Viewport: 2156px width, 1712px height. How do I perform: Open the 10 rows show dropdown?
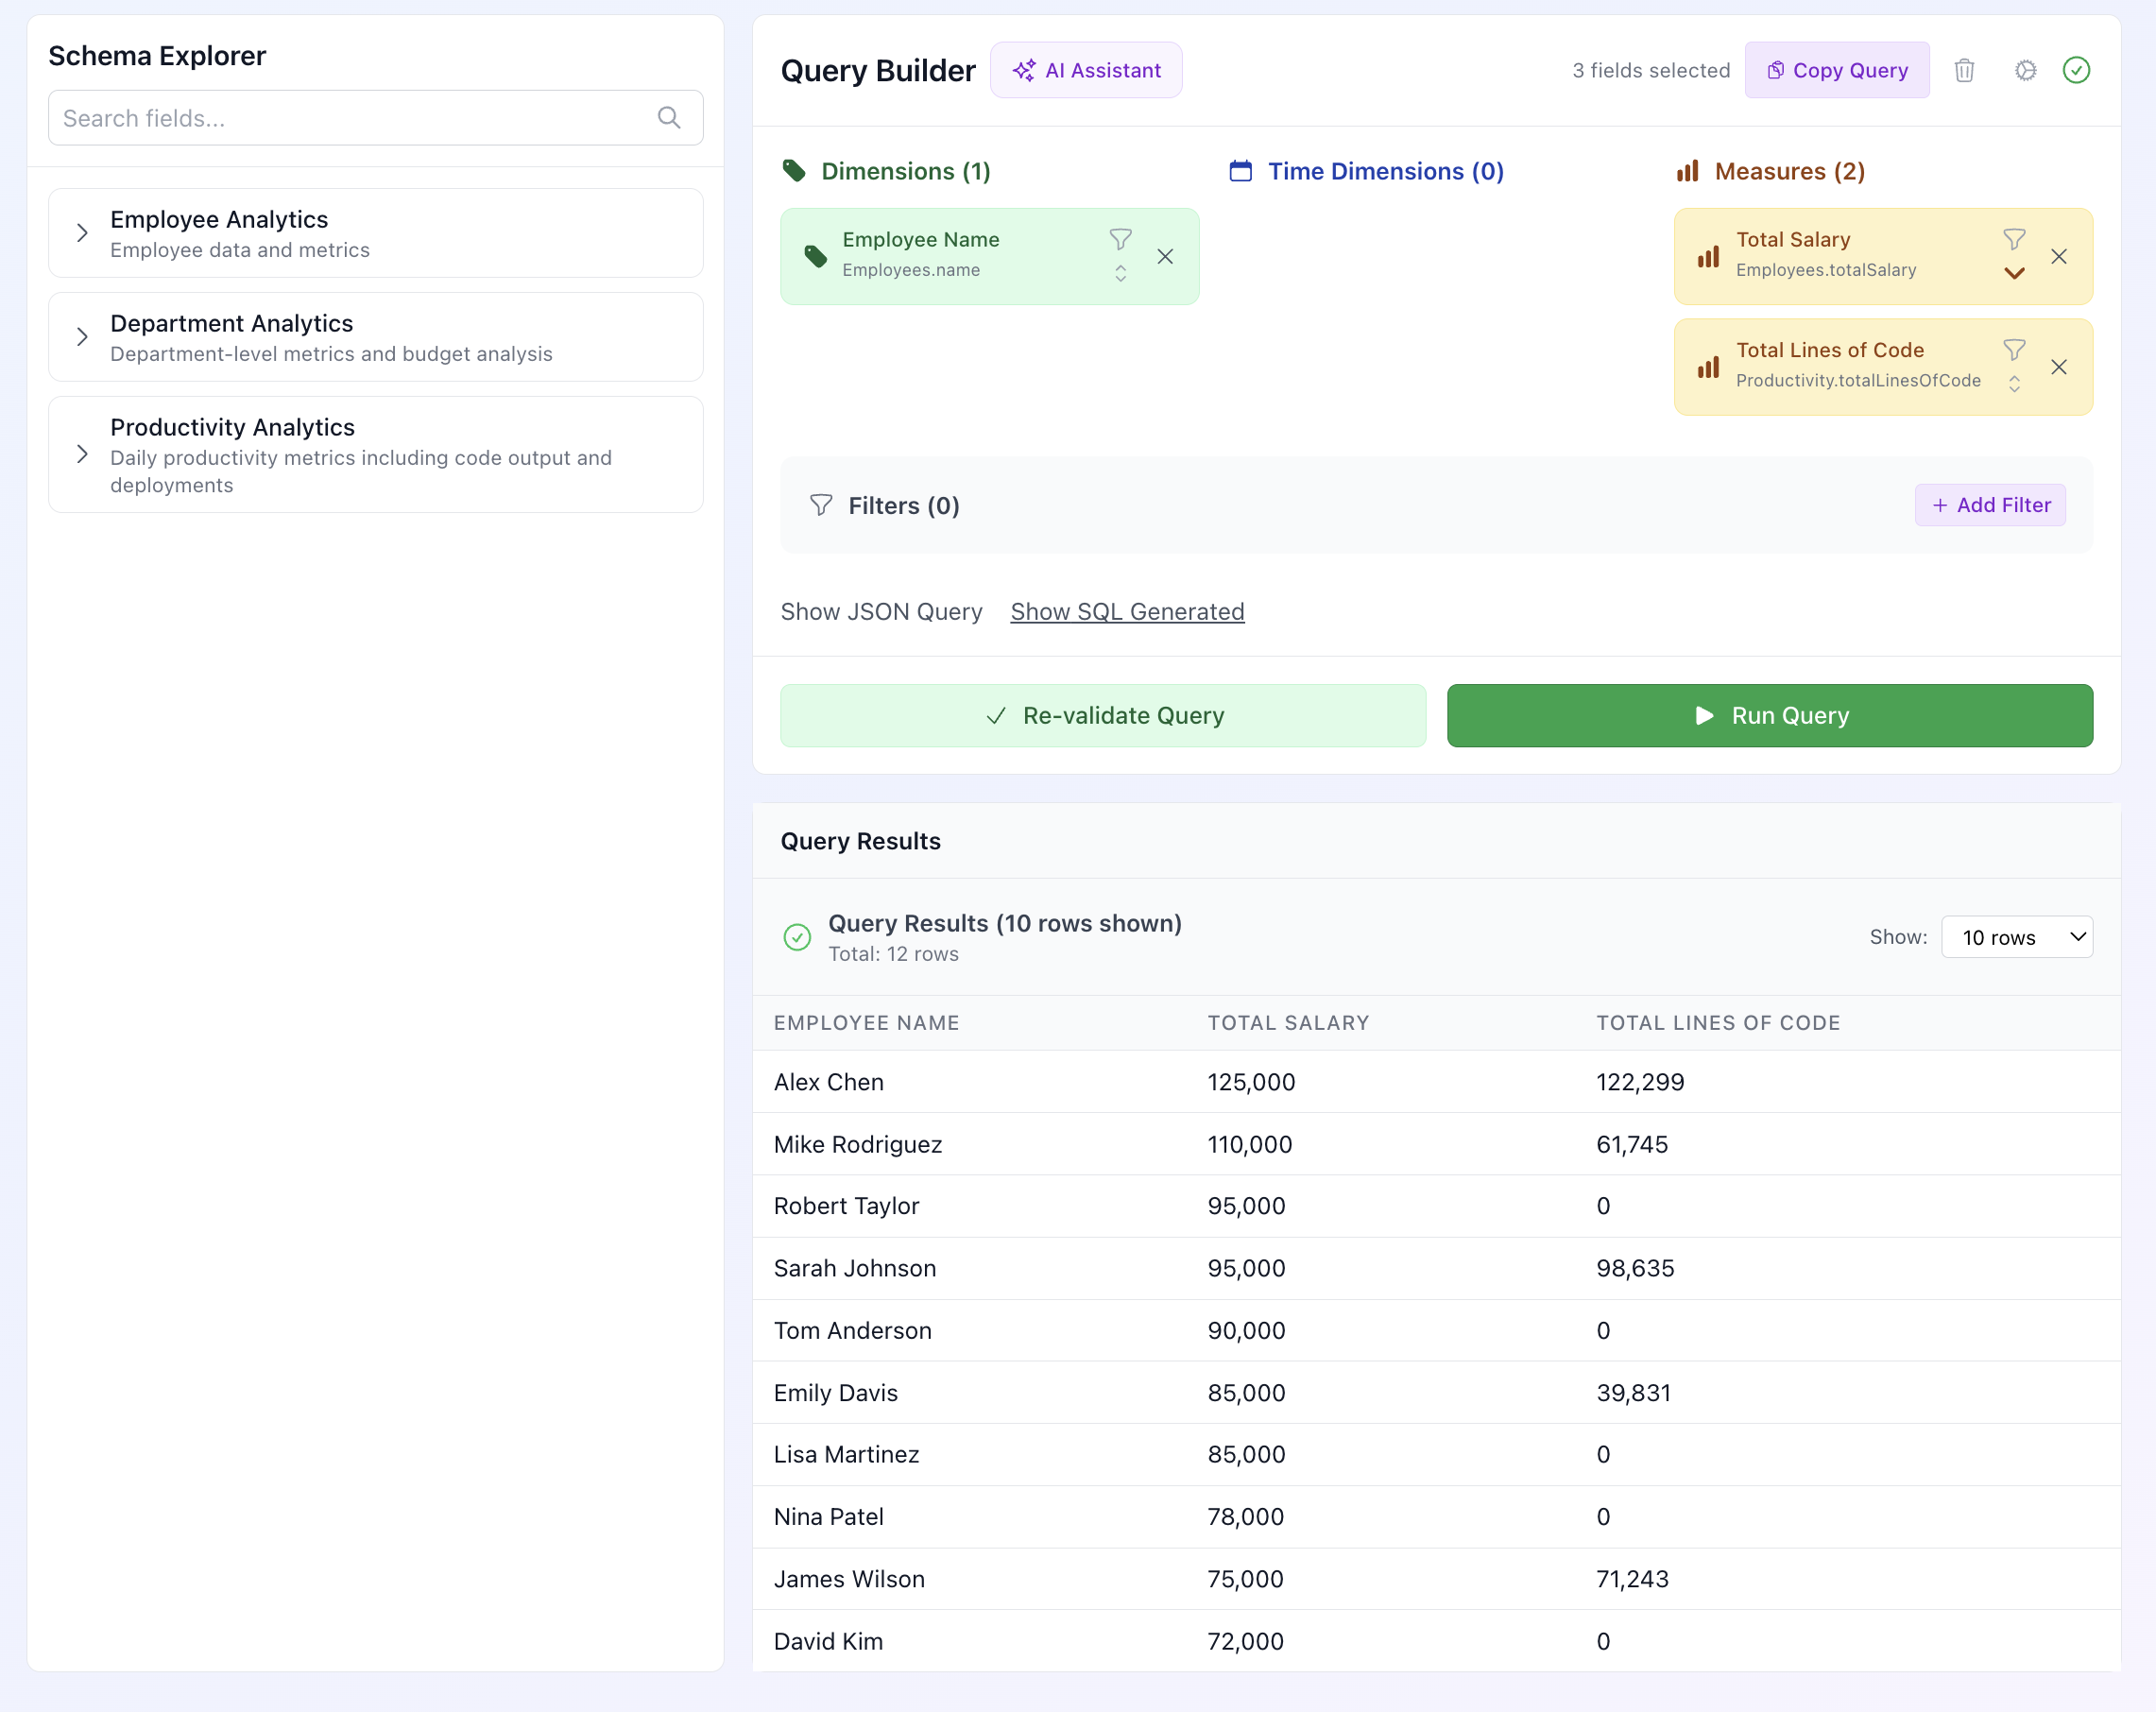(2016, 937)
